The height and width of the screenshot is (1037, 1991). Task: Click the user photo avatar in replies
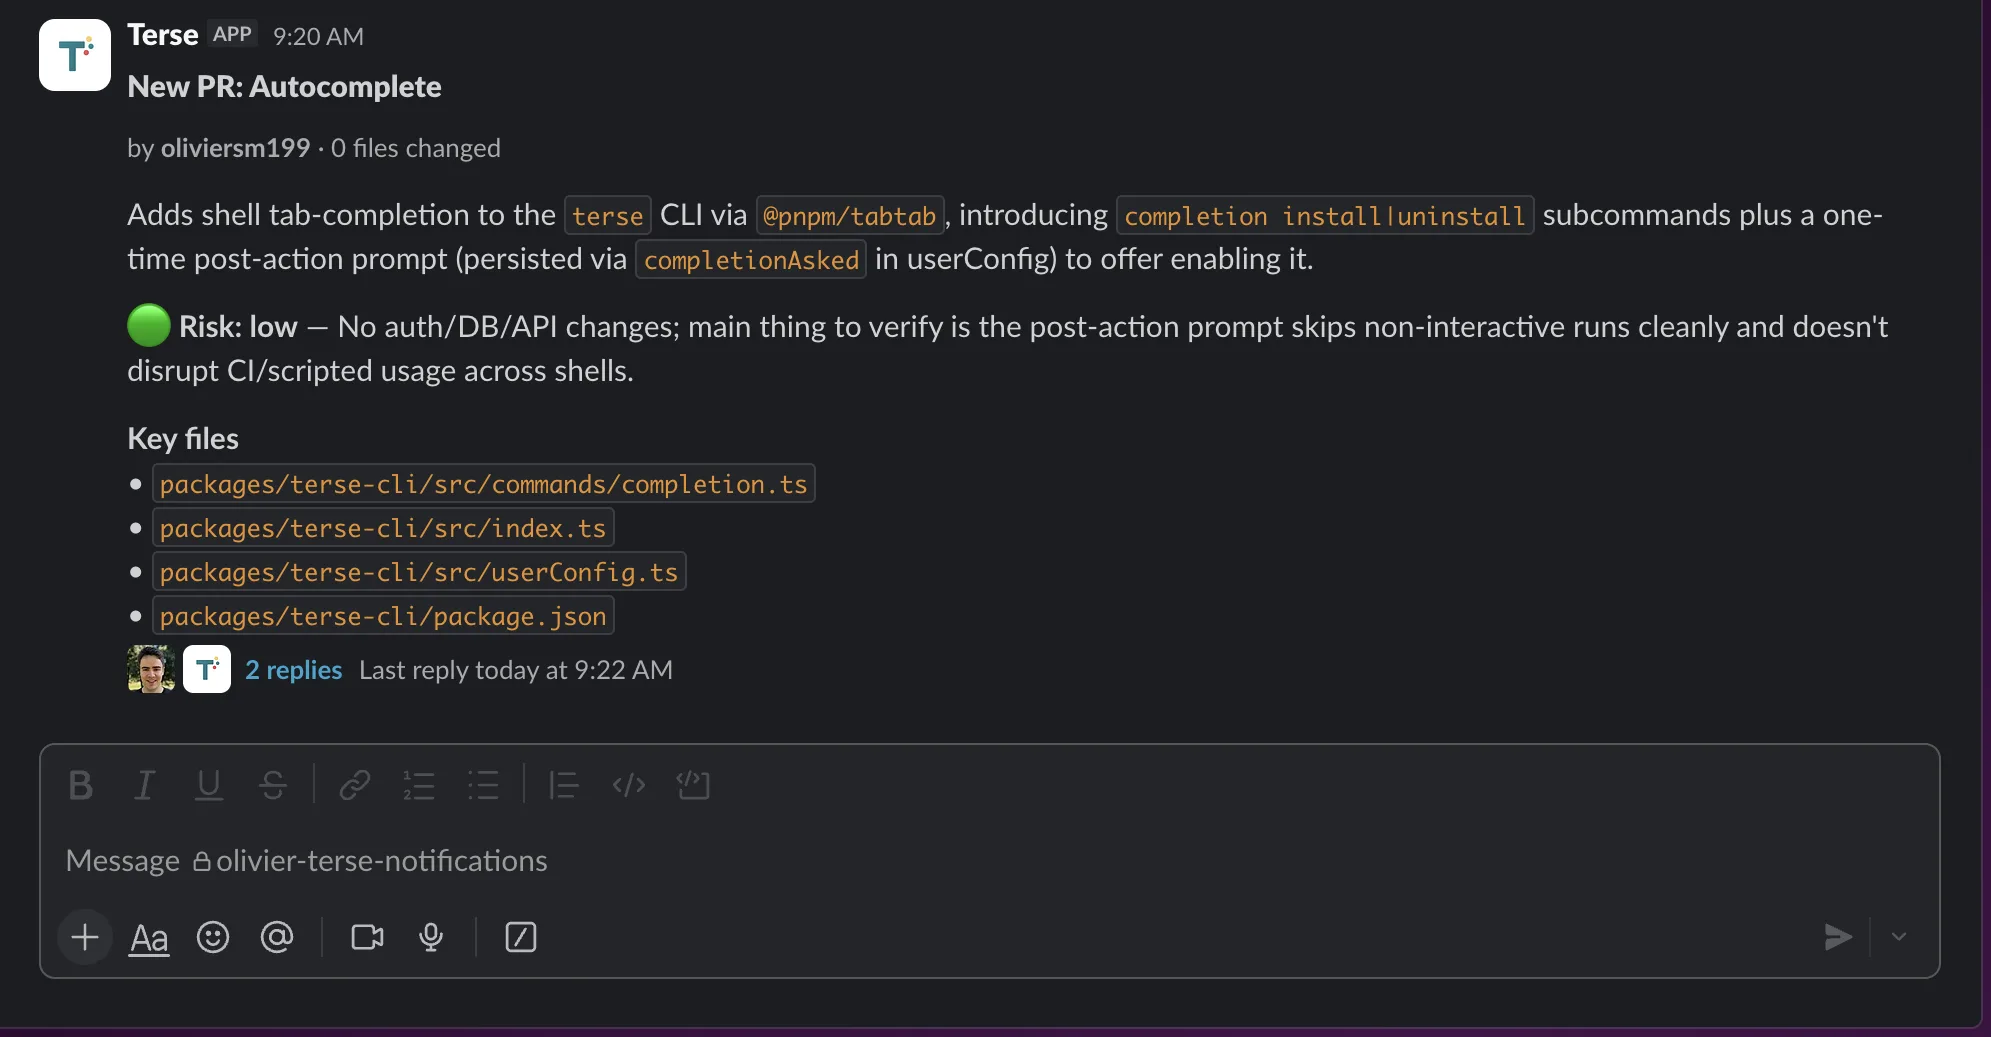click(151, 669)
